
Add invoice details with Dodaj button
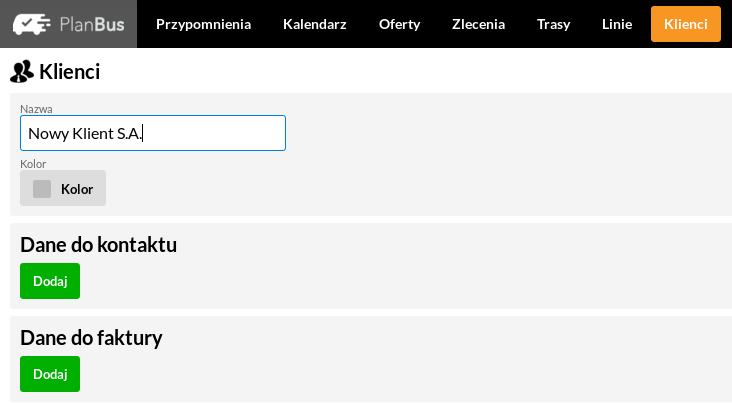(50, 374)
